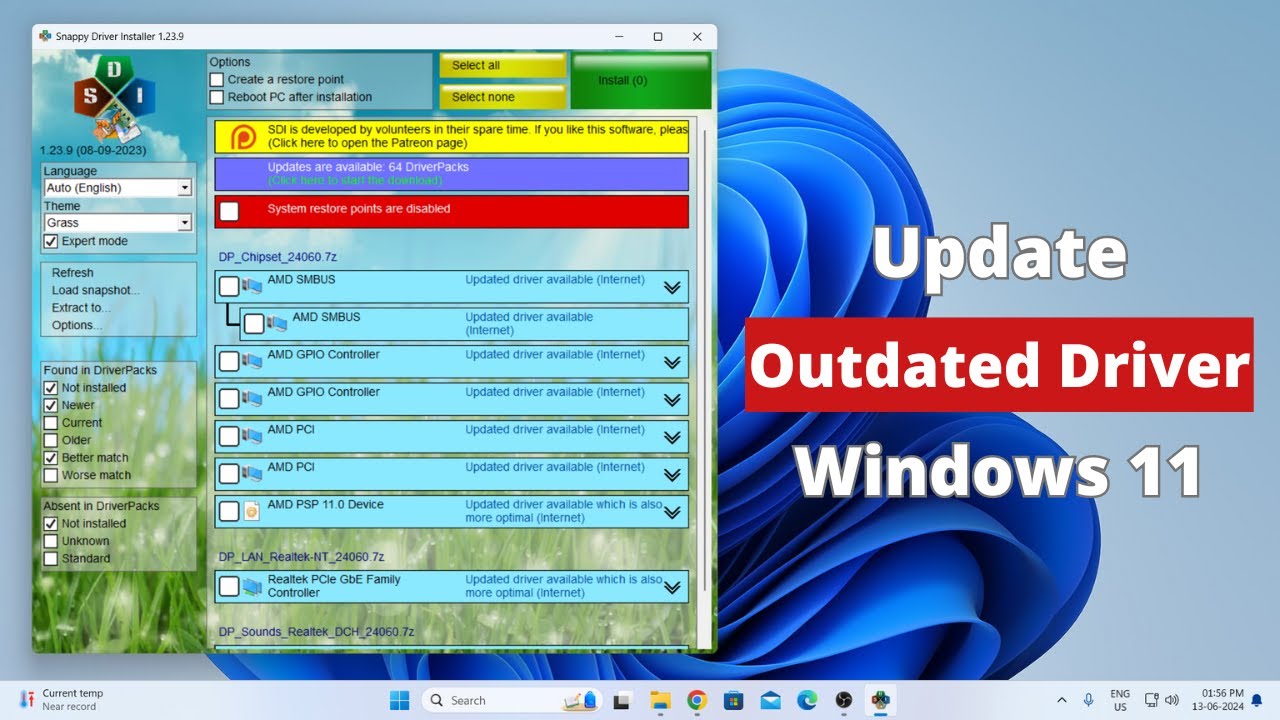Click the ENG US language indicator
The image size is (1280, 720).
point(1120,700)
